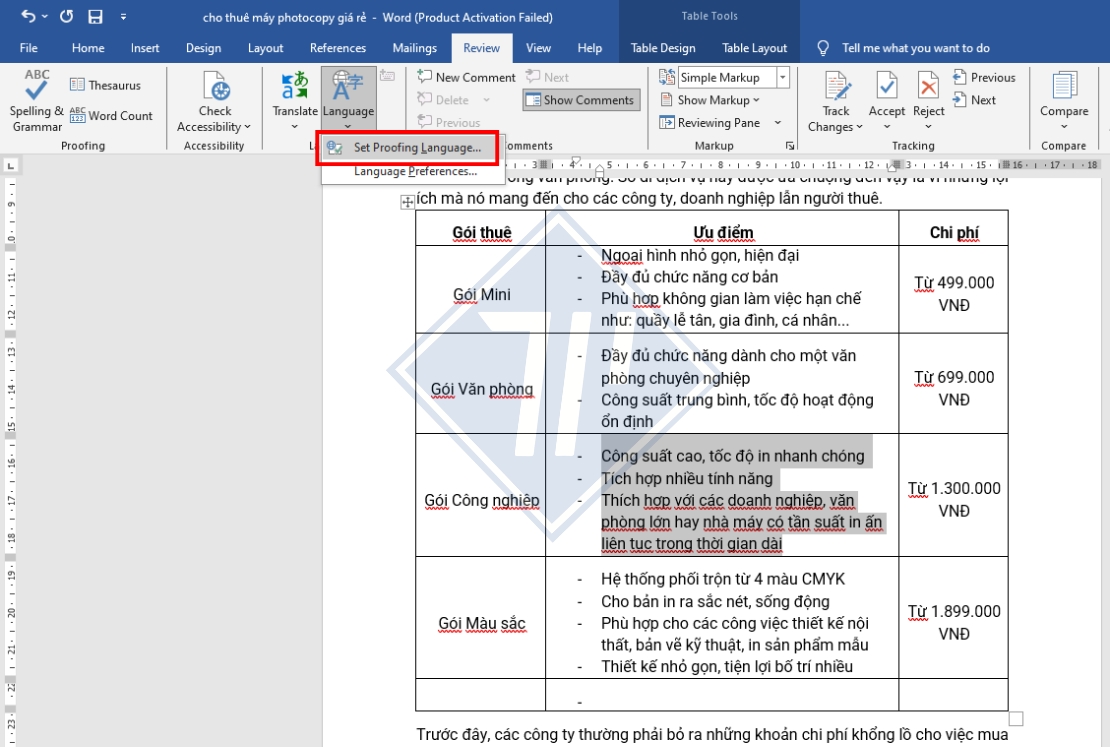Open the Table Layout tab

(754, 47)
